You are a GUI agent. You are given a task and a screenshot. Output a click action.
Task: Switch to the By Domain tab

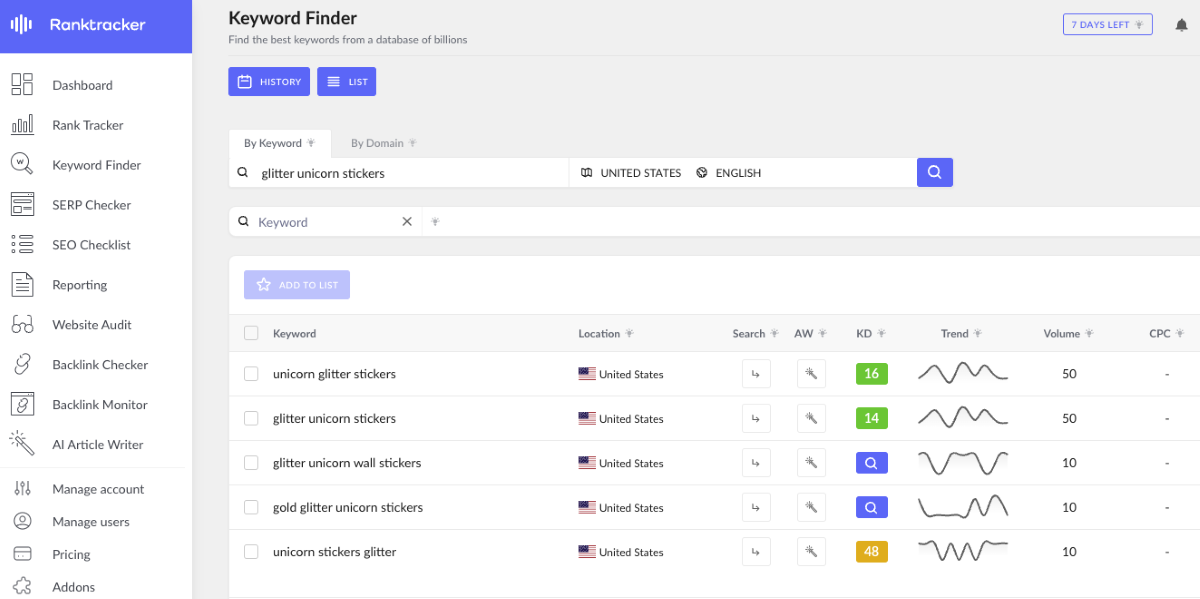click(x=384, y=143)
